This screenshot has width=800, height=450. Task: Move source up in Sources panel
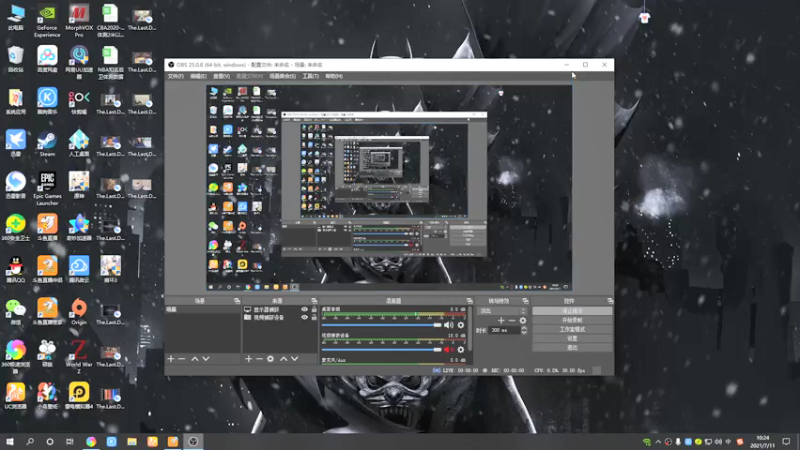click(x=283, y=359)
